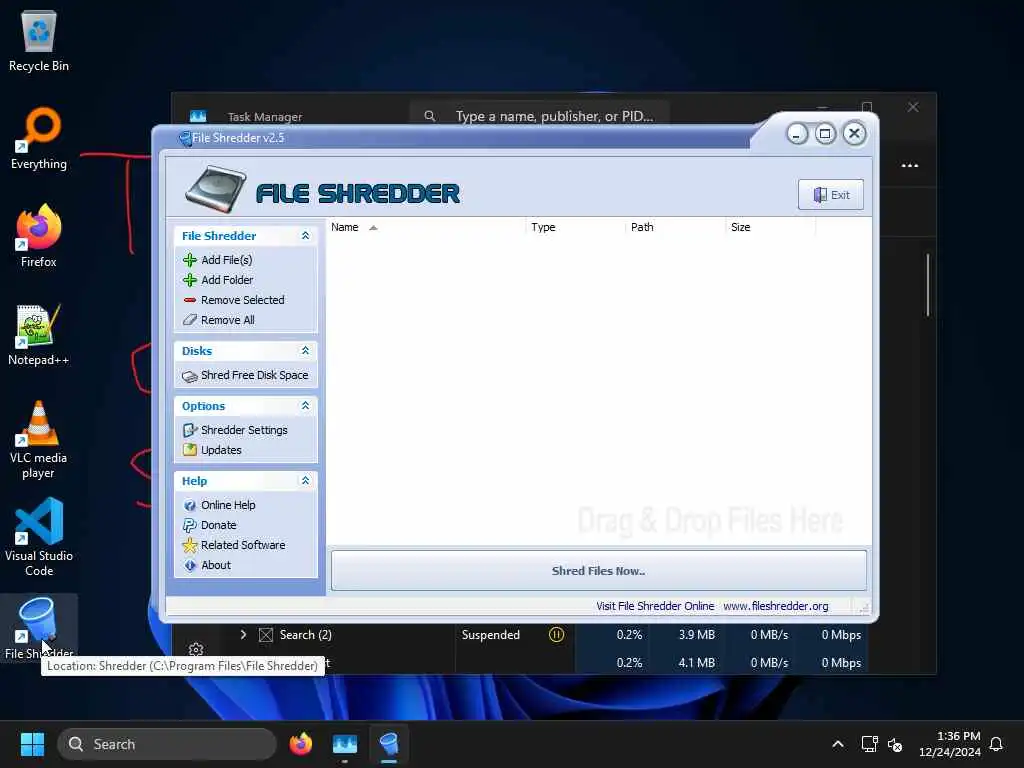The width and height of the screenshot is (1024, 768).
Task: Collapse the Help sidebar section
Action: [305, 481]
